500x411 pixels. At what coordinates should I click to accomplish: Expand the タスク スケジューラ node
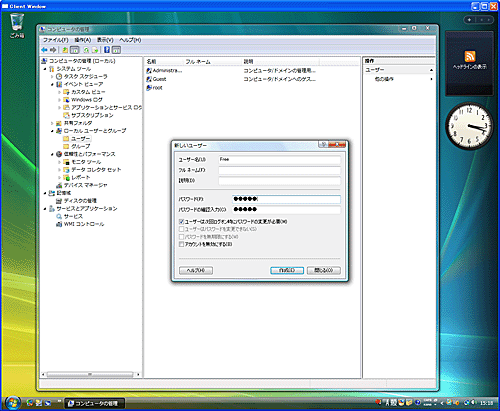coord(52,76)
